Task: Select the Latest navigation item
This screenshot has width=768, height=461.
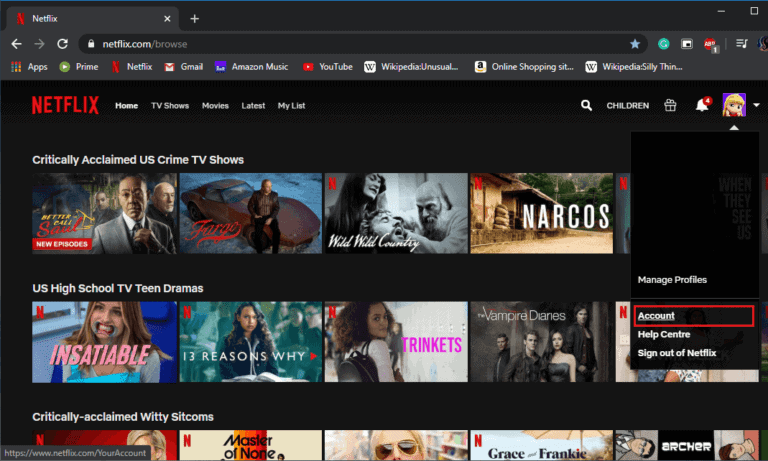Action: click(253, 106)
